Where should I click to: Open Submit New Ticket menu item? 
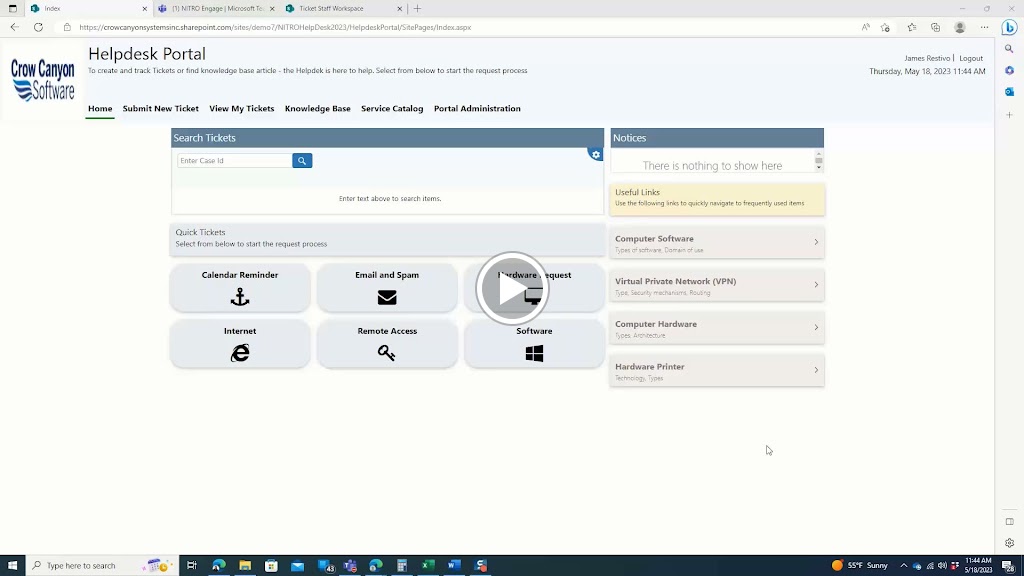(x=161, y=108)
